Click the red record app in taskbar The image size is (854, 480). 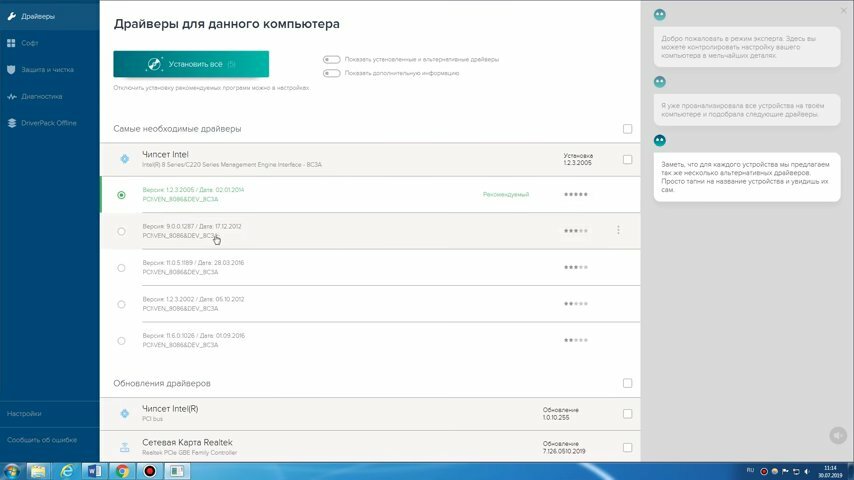150,471
